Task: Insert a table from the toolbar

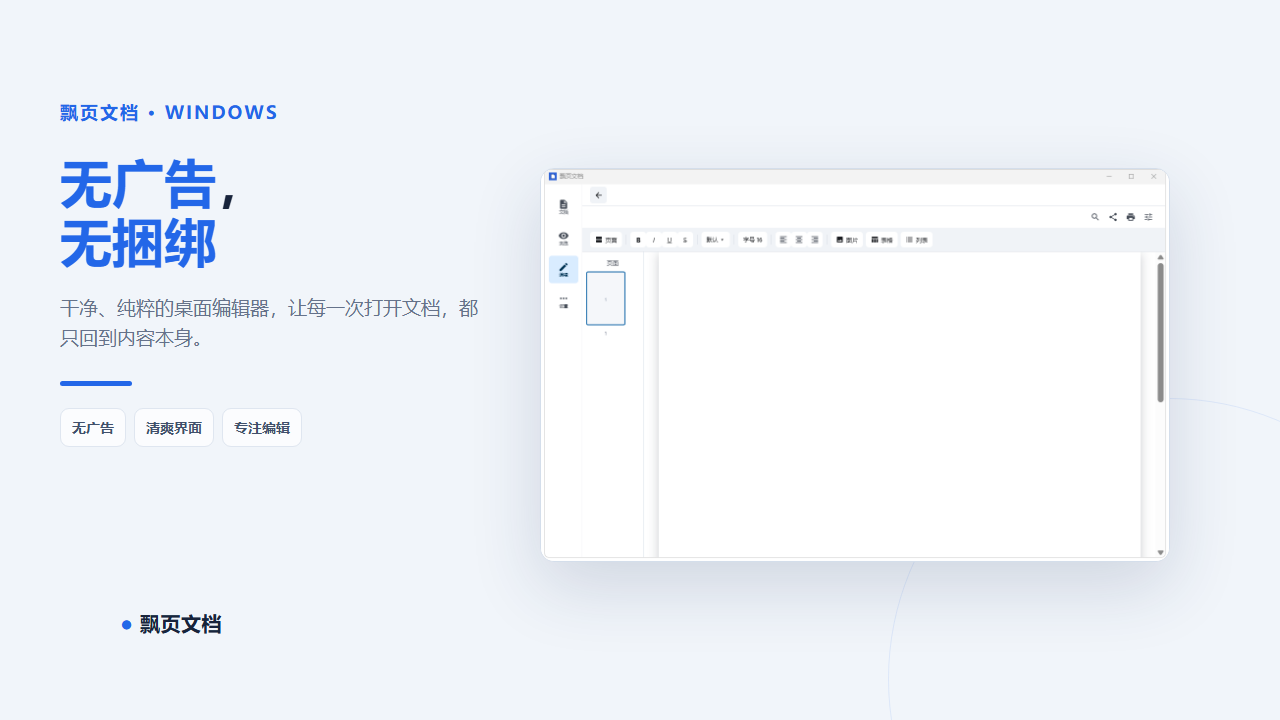Action: (882, 240)
